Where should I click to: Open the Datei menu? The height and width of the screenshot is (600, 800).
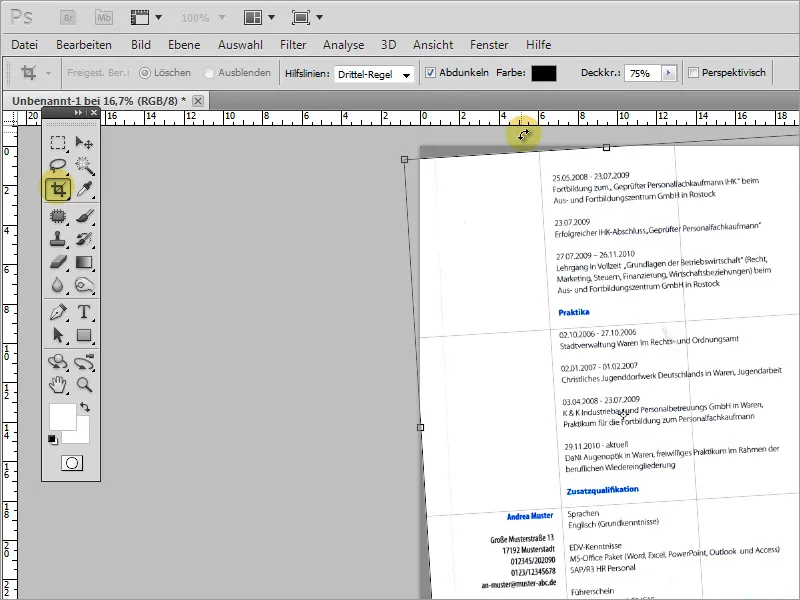[24, 45]
